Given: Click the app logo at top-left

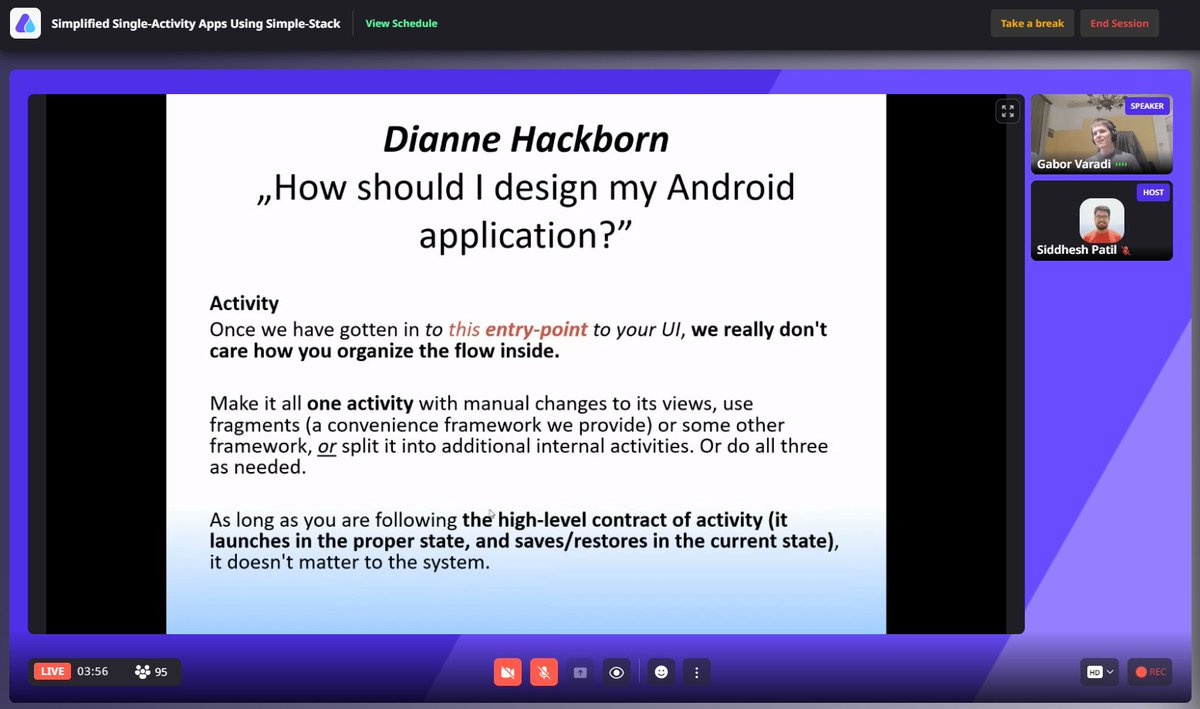Looking at the screenshot, I should [x=26, y=23].
